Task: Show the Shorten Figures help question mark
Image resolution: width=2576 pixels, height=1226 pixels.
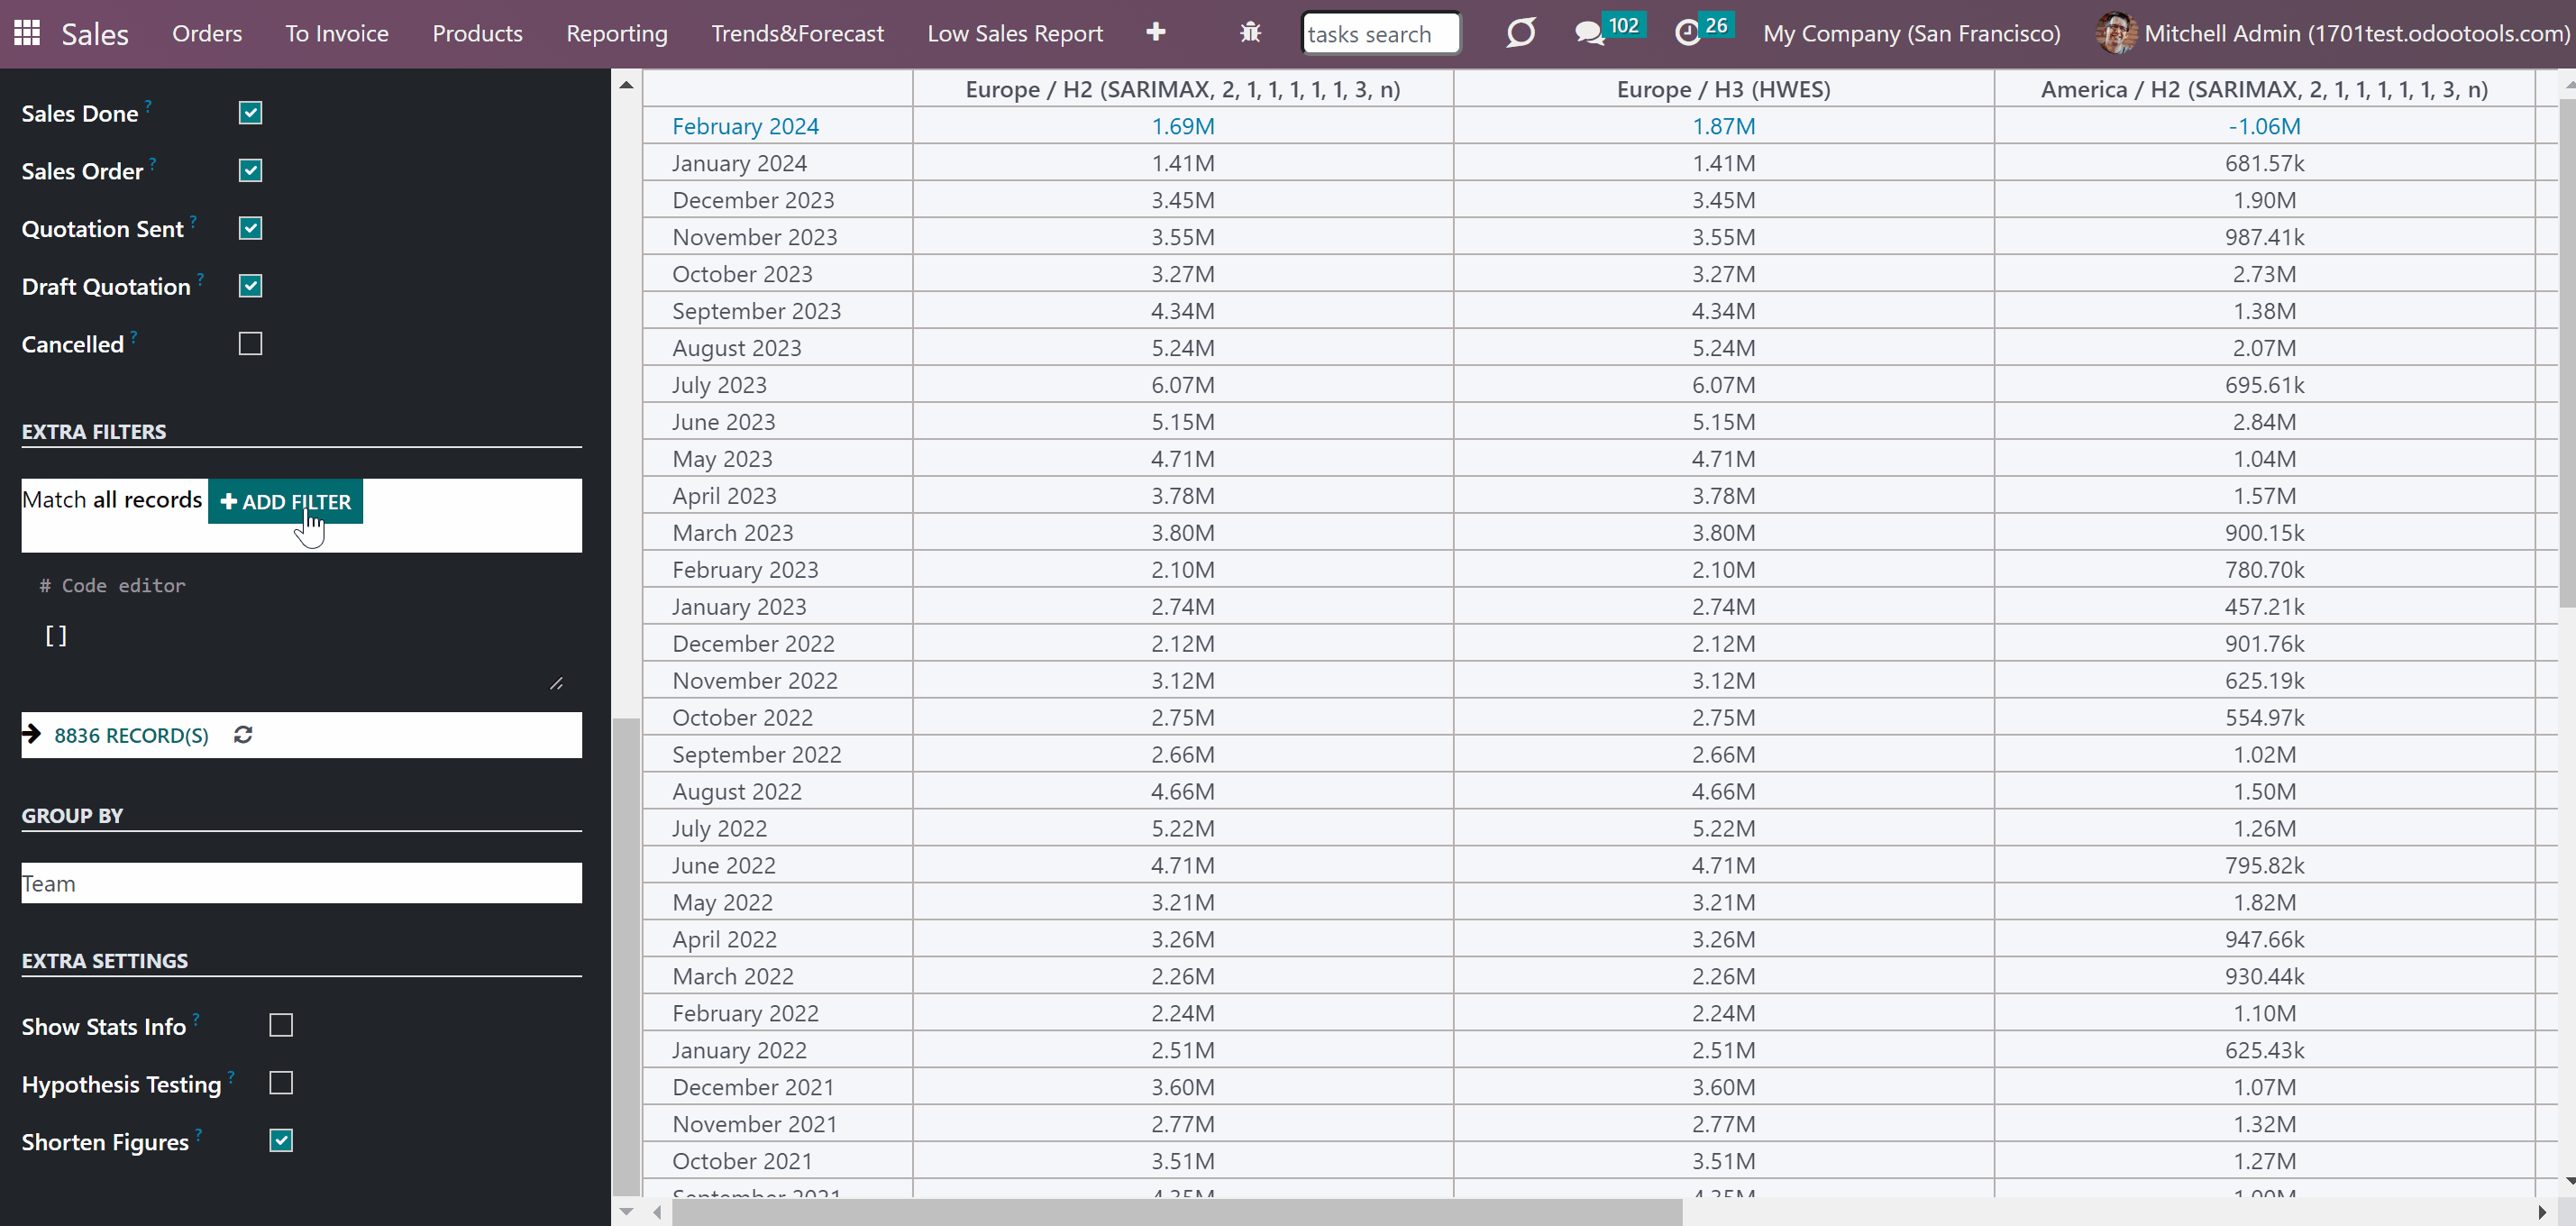Action: point(198,1133)
